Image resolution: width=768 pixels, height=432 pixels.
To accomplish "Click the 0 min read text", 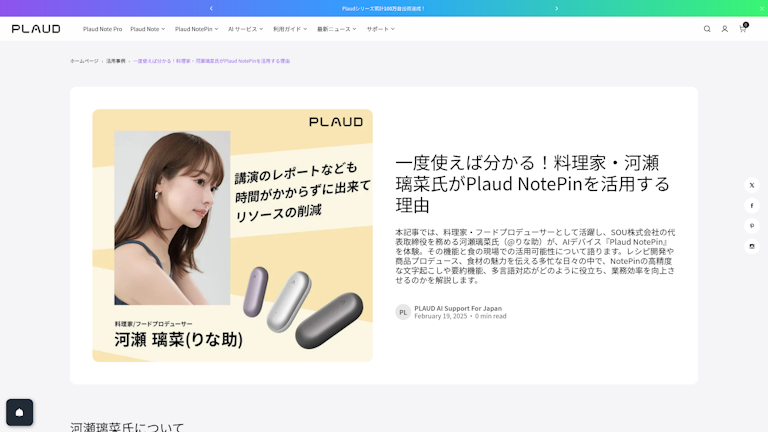I will [490, 316].
